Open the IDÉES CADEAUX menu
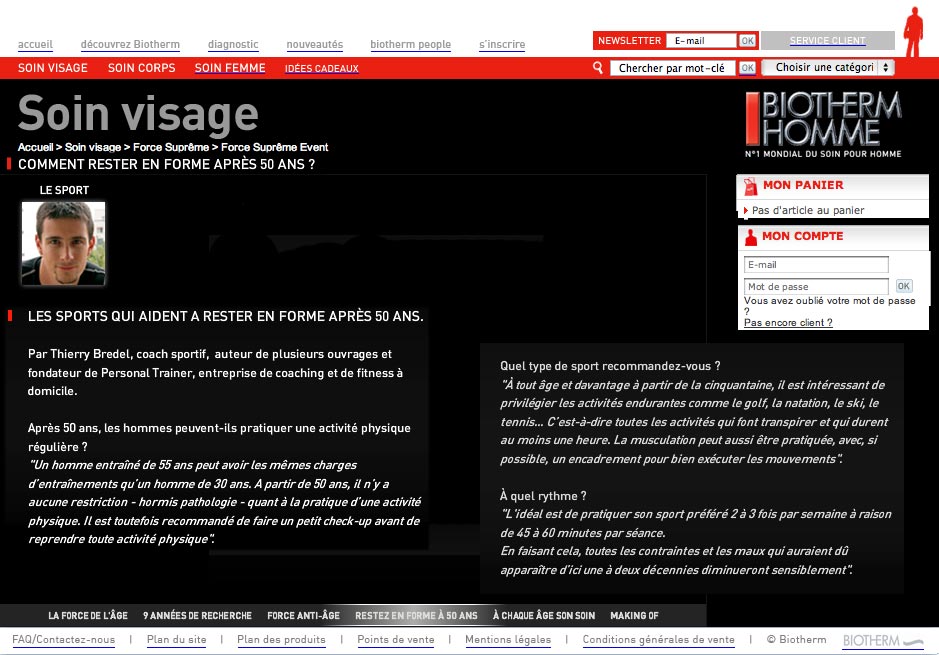This screenshot has height=655, width=939. (322, 68)
